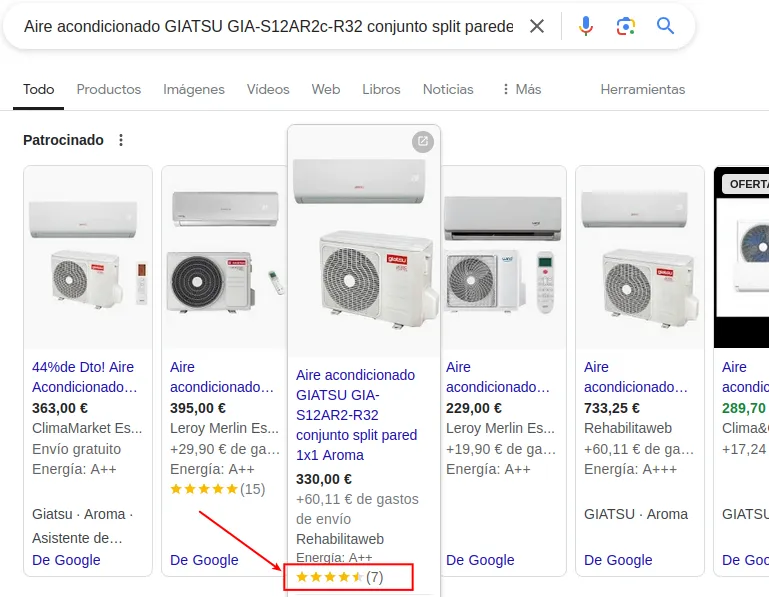Screen dimensions: 769x597
Task: Click the Patrocinado heading
Action: (x=63, y=140)
